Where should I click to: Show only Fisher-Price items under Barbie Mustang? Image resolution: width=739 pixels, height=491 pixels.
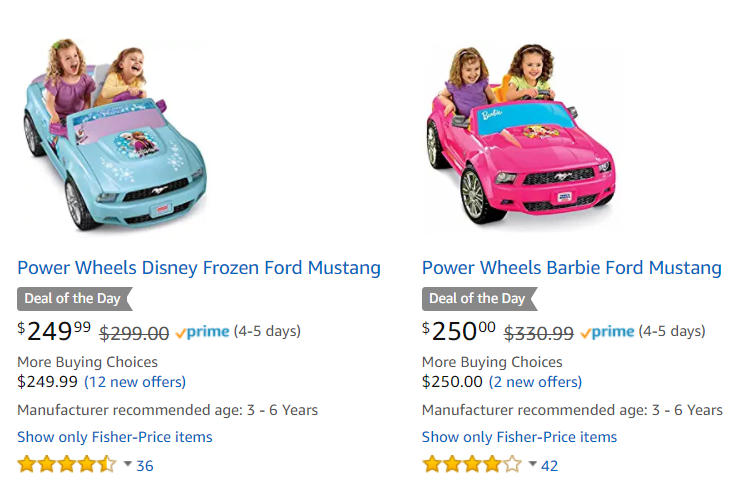point(519,437)
